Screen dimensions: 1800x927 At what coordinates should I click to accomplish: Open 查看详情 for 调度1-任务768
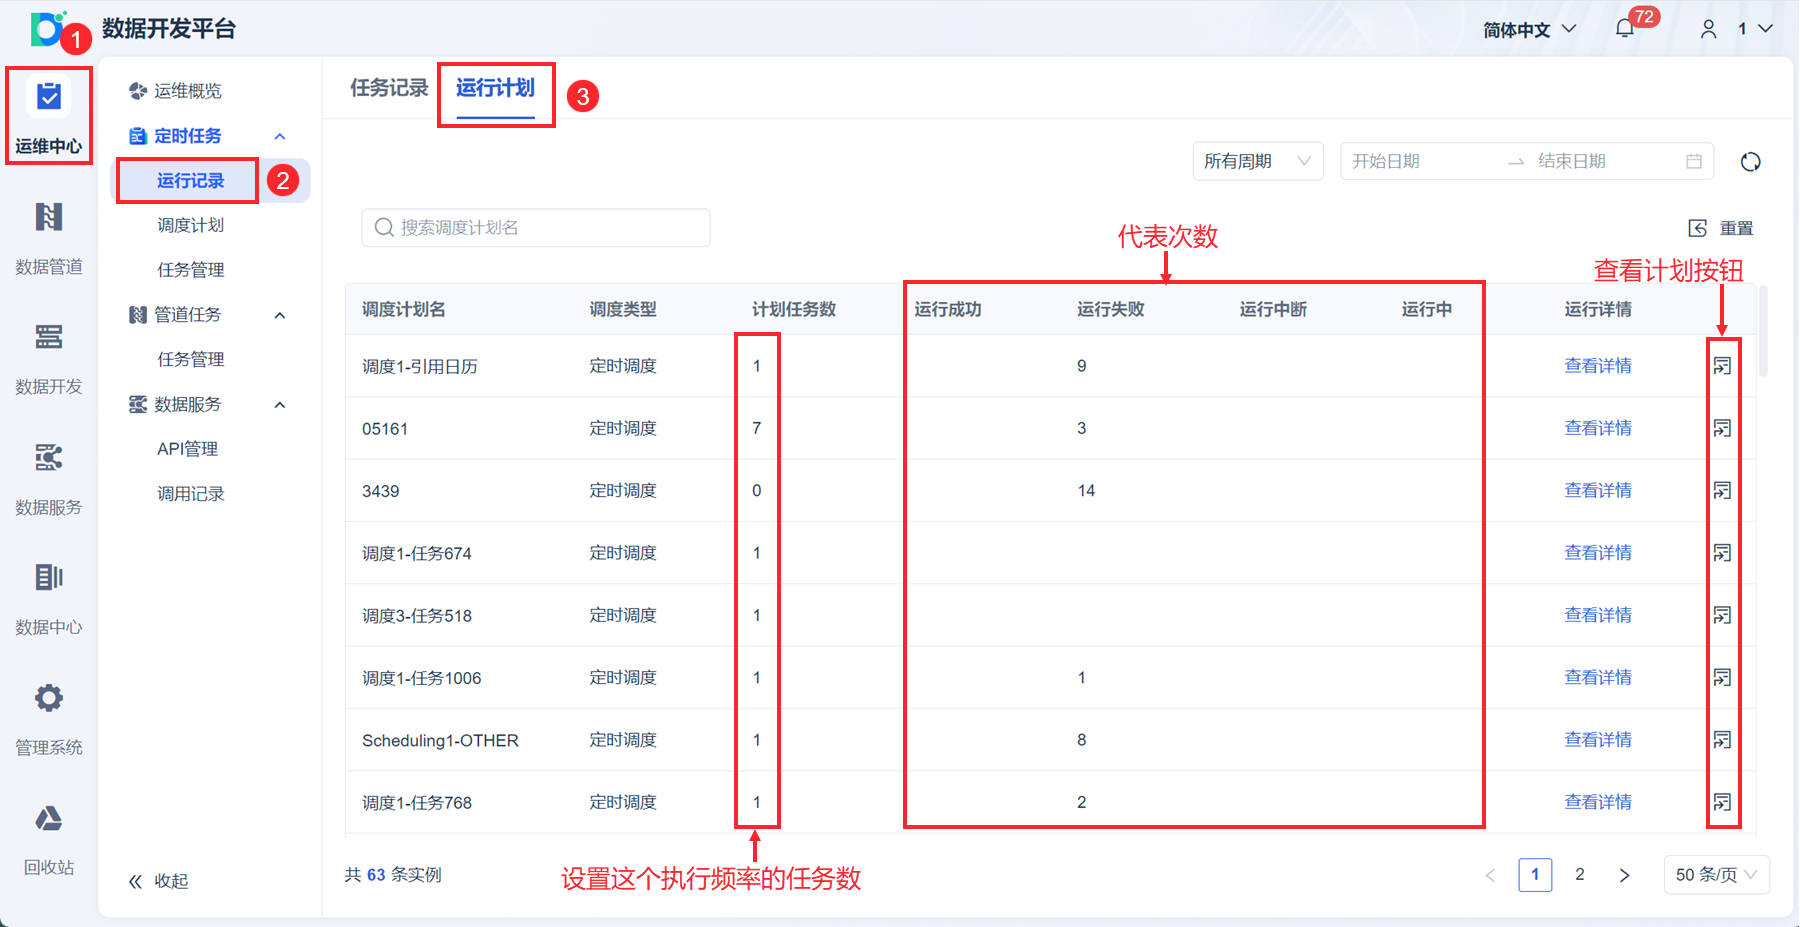(1598, 802)
